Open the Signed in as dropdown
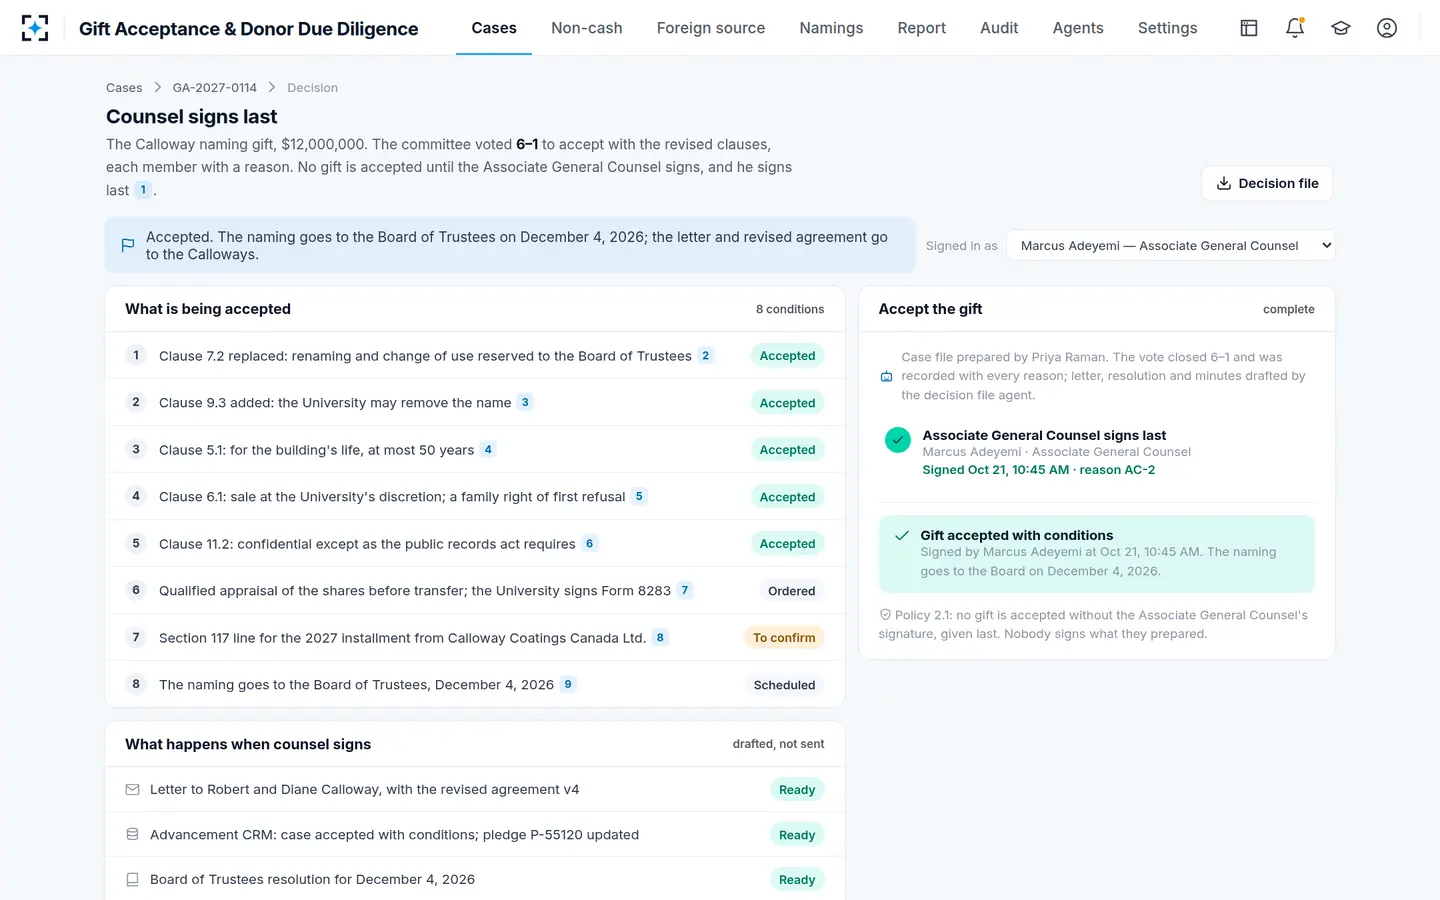 coord(1170,245)
